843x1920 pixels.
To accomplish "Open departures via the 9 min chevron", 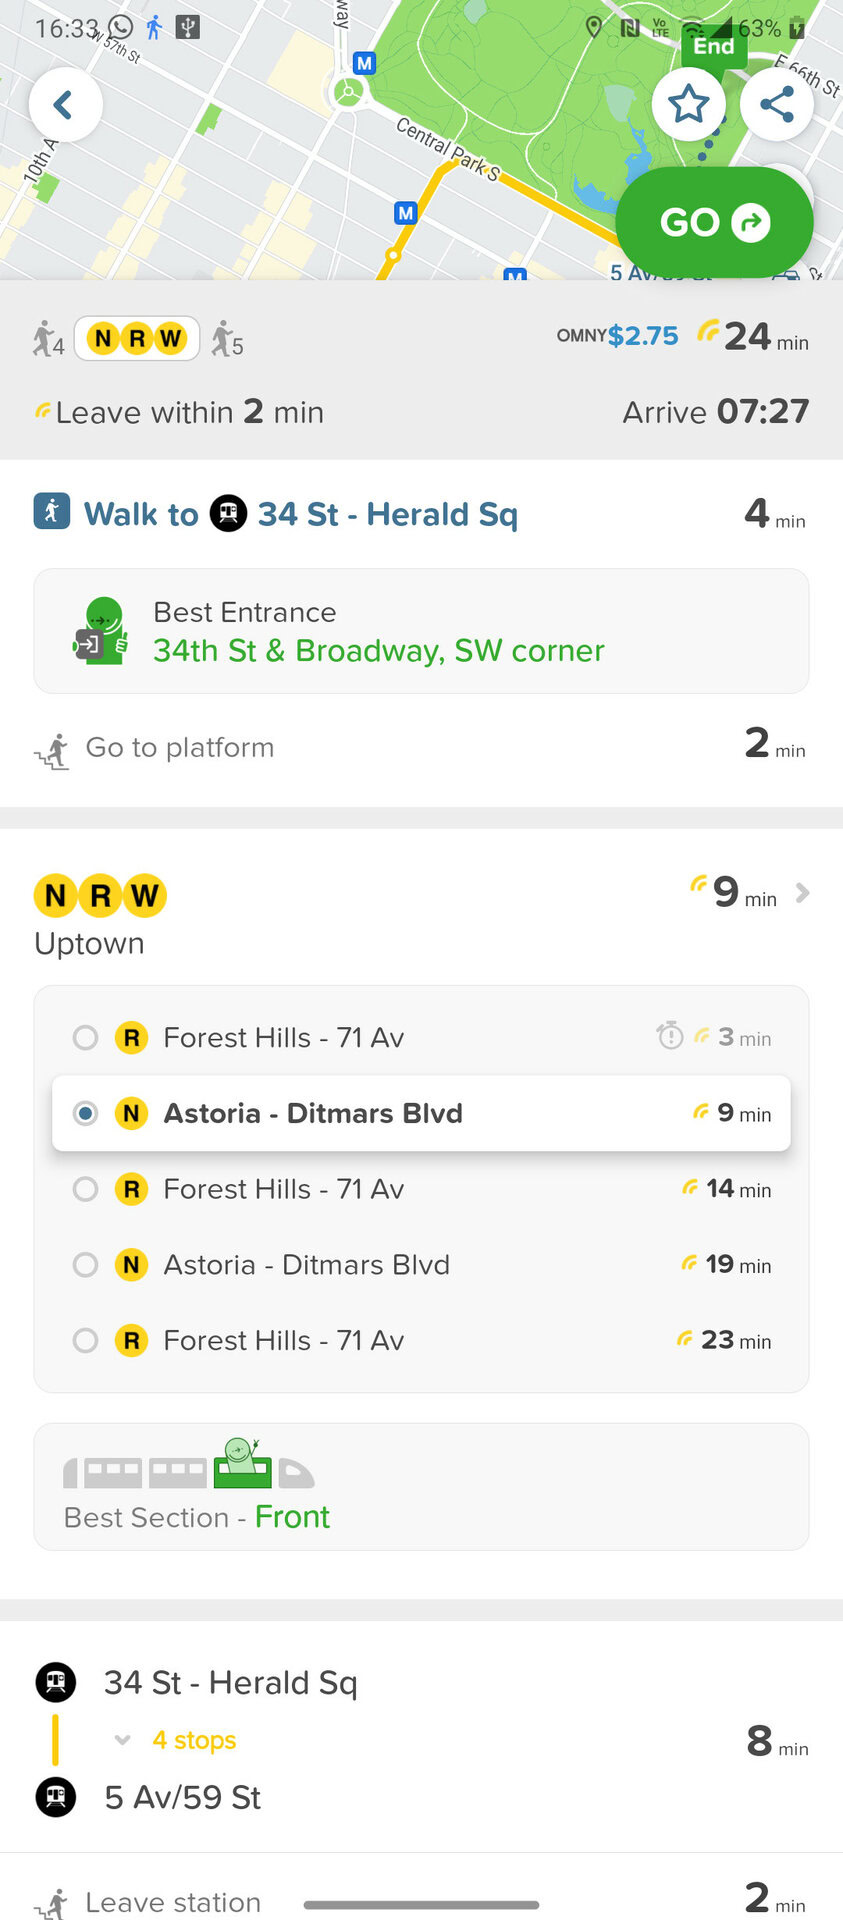I will [x=802, y=893].
